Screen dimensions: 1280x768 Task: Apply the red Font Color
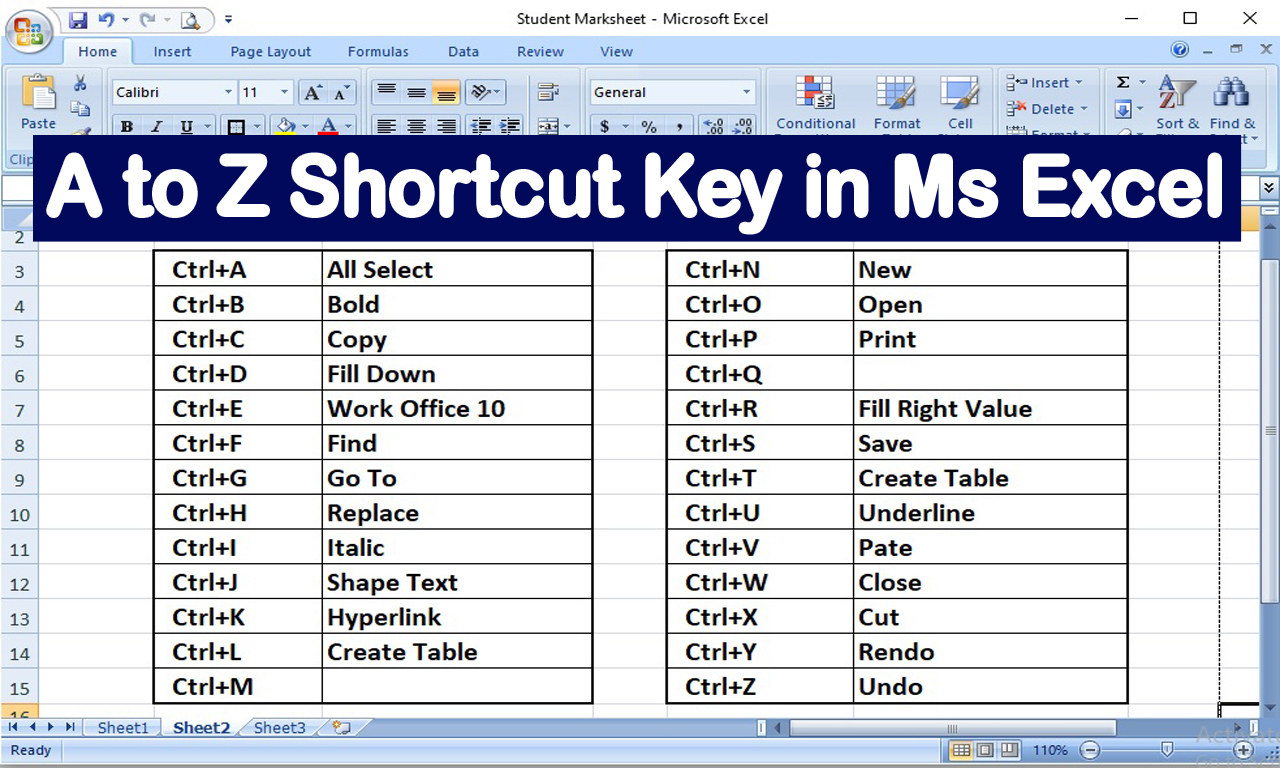[328, 126]
